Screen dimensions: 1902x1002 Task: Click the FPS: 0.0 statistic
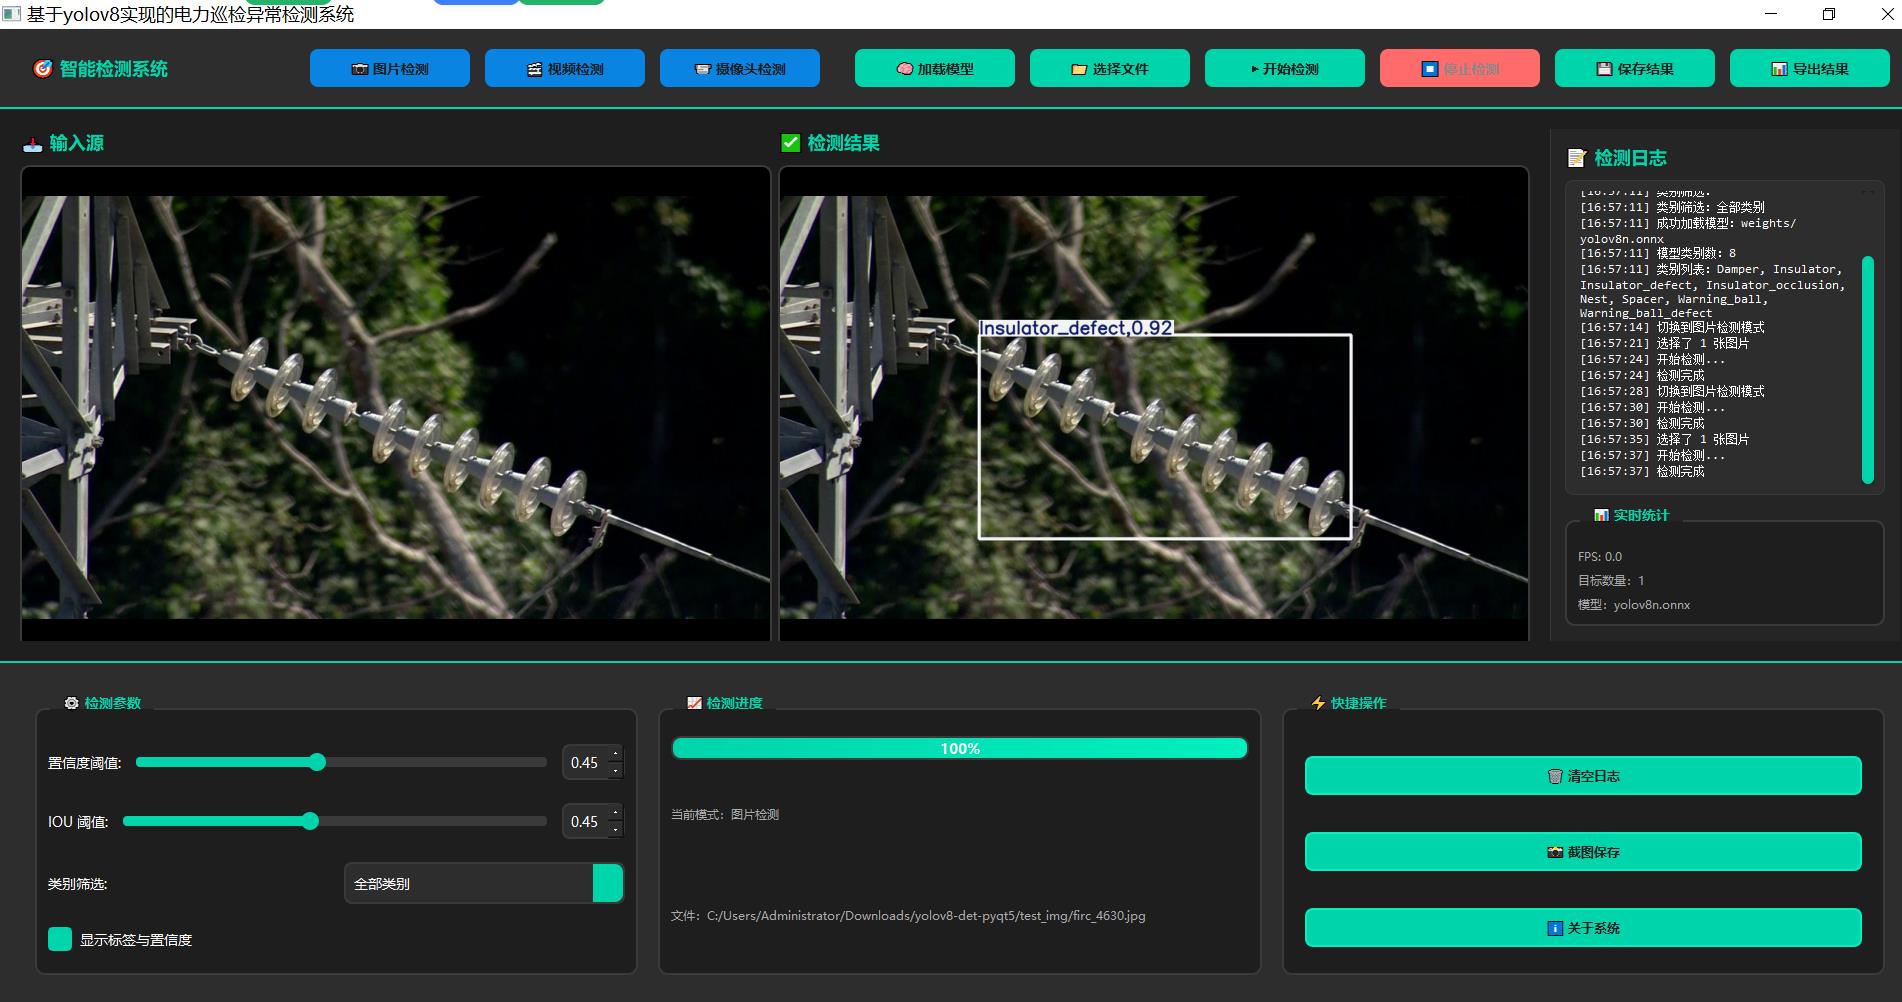point(1600,557)
